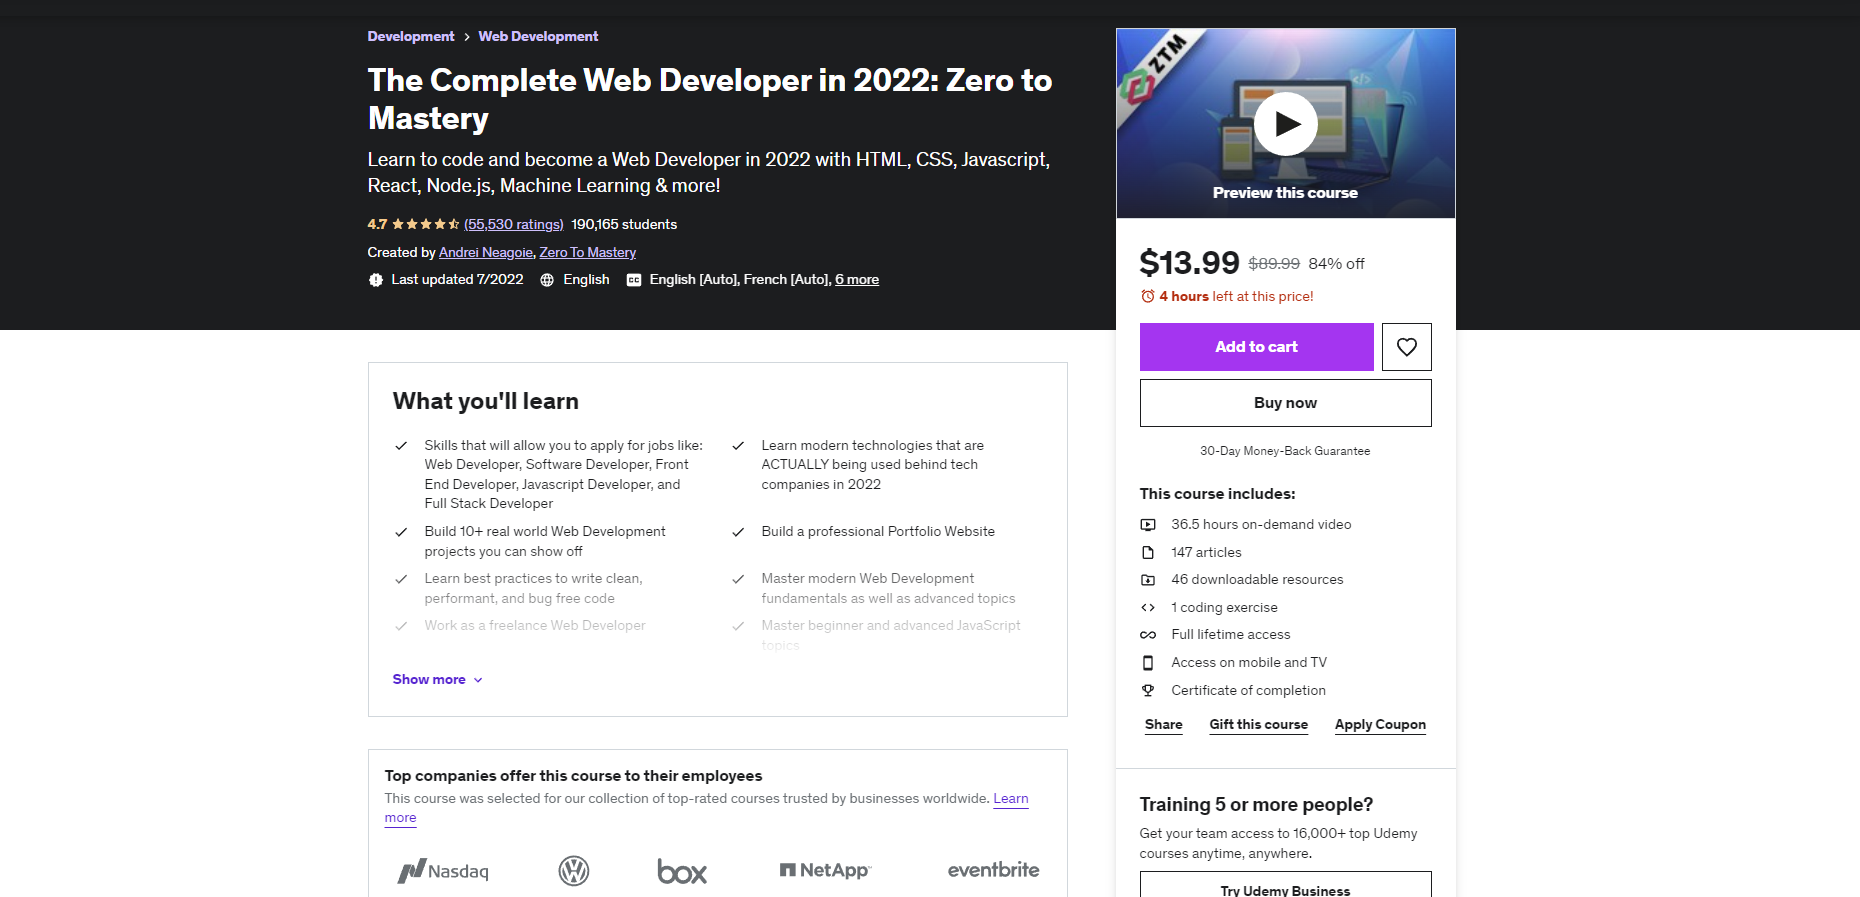Click the Box company logo
The height and width of the screenshot is (897, 1860).
pos(682,871)
